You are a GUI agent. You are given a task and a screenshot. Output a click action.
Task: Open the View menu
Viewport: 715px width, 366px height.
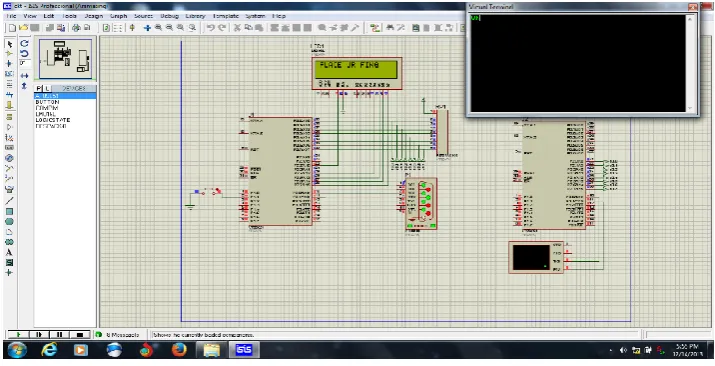pos(30,16)
